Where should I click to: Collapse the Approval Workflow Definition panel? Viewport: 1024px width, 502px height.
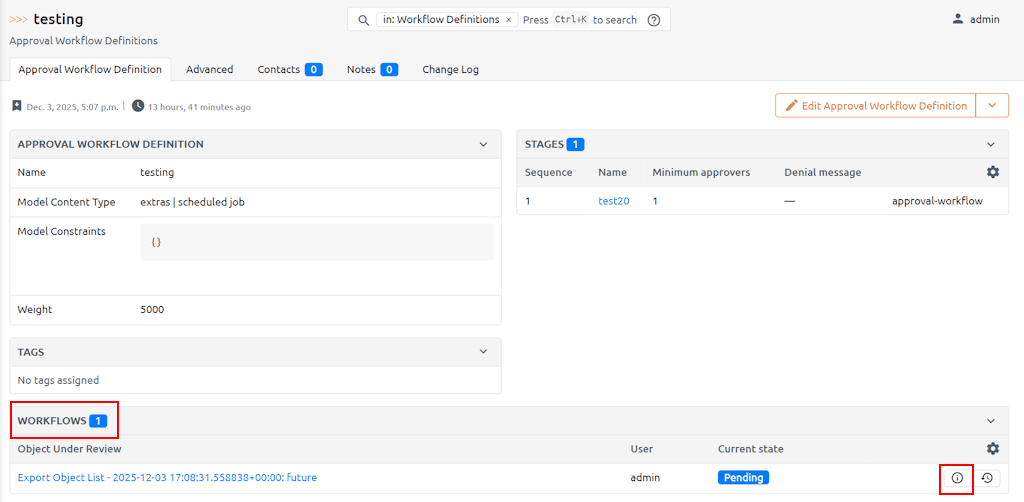(483, 144)
